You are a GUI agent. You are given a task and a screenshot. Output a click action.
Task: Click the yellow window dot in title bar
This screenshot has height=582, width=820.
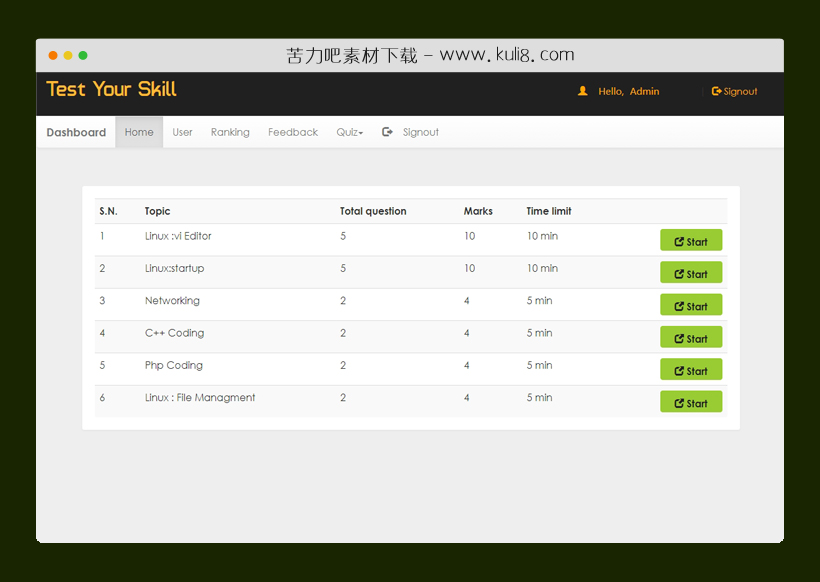pos(68,55)
